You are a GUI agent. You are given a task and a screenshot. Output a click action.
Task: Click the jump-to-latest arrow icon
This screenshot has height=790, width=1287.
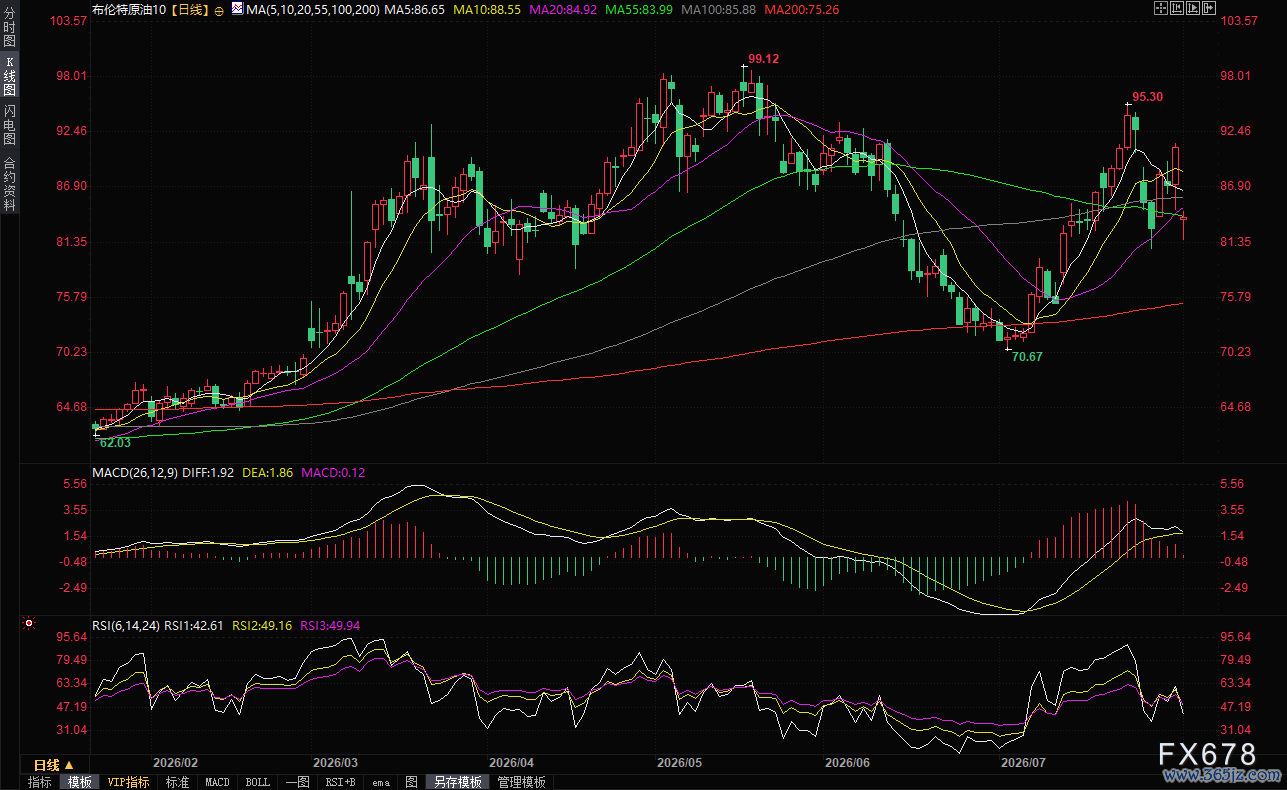(x=1209, y=8)
